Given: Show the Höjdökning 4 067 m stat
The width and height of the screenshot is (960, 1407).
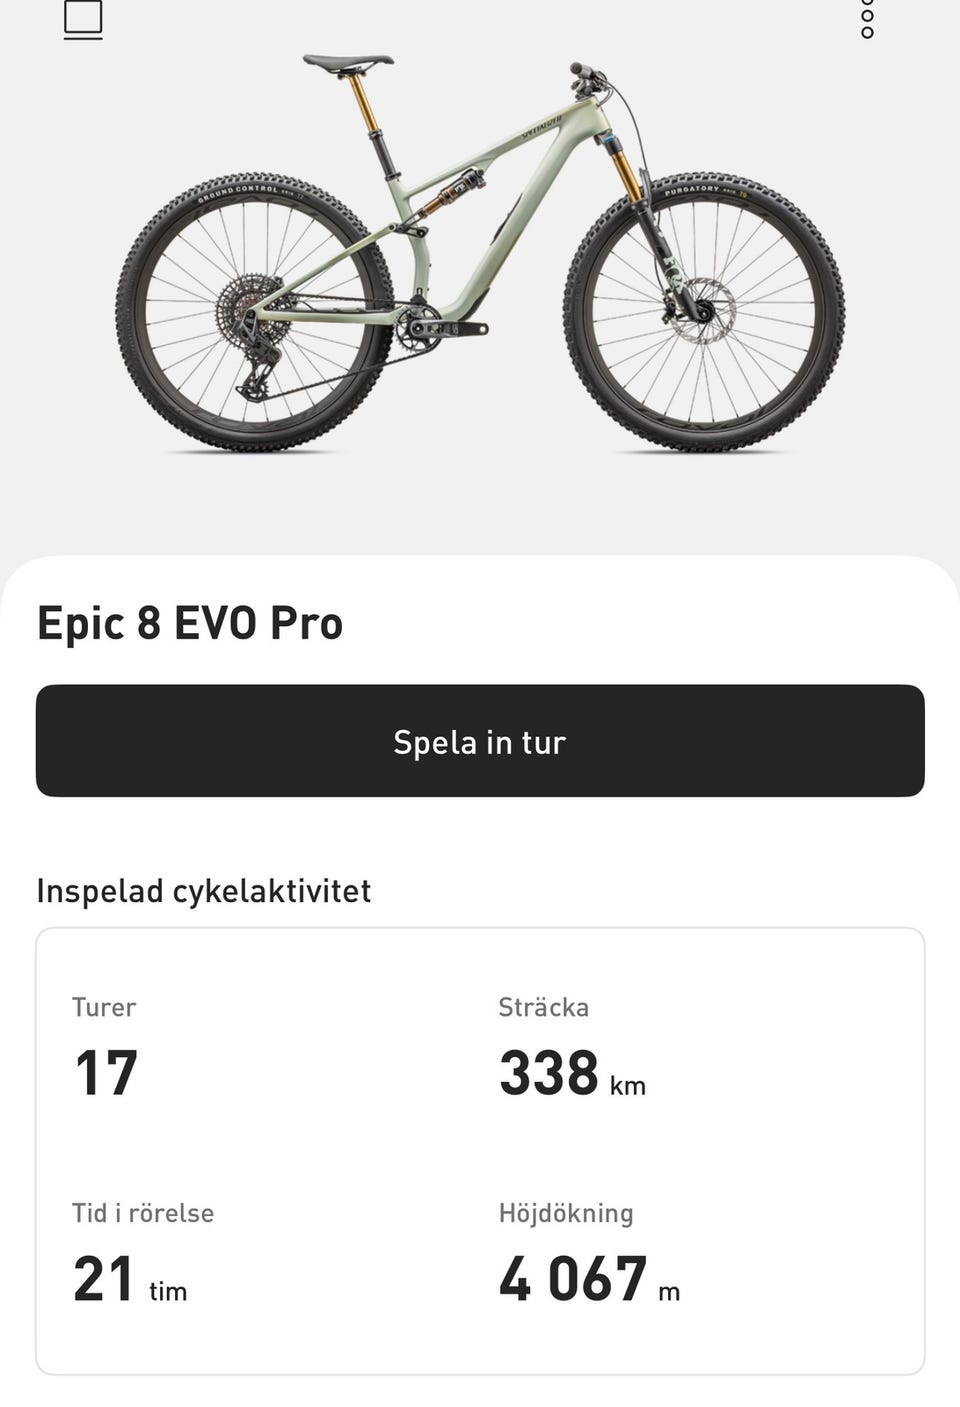Looking at the screenshot, I should pyautogui.click(x=590, y=1255).
